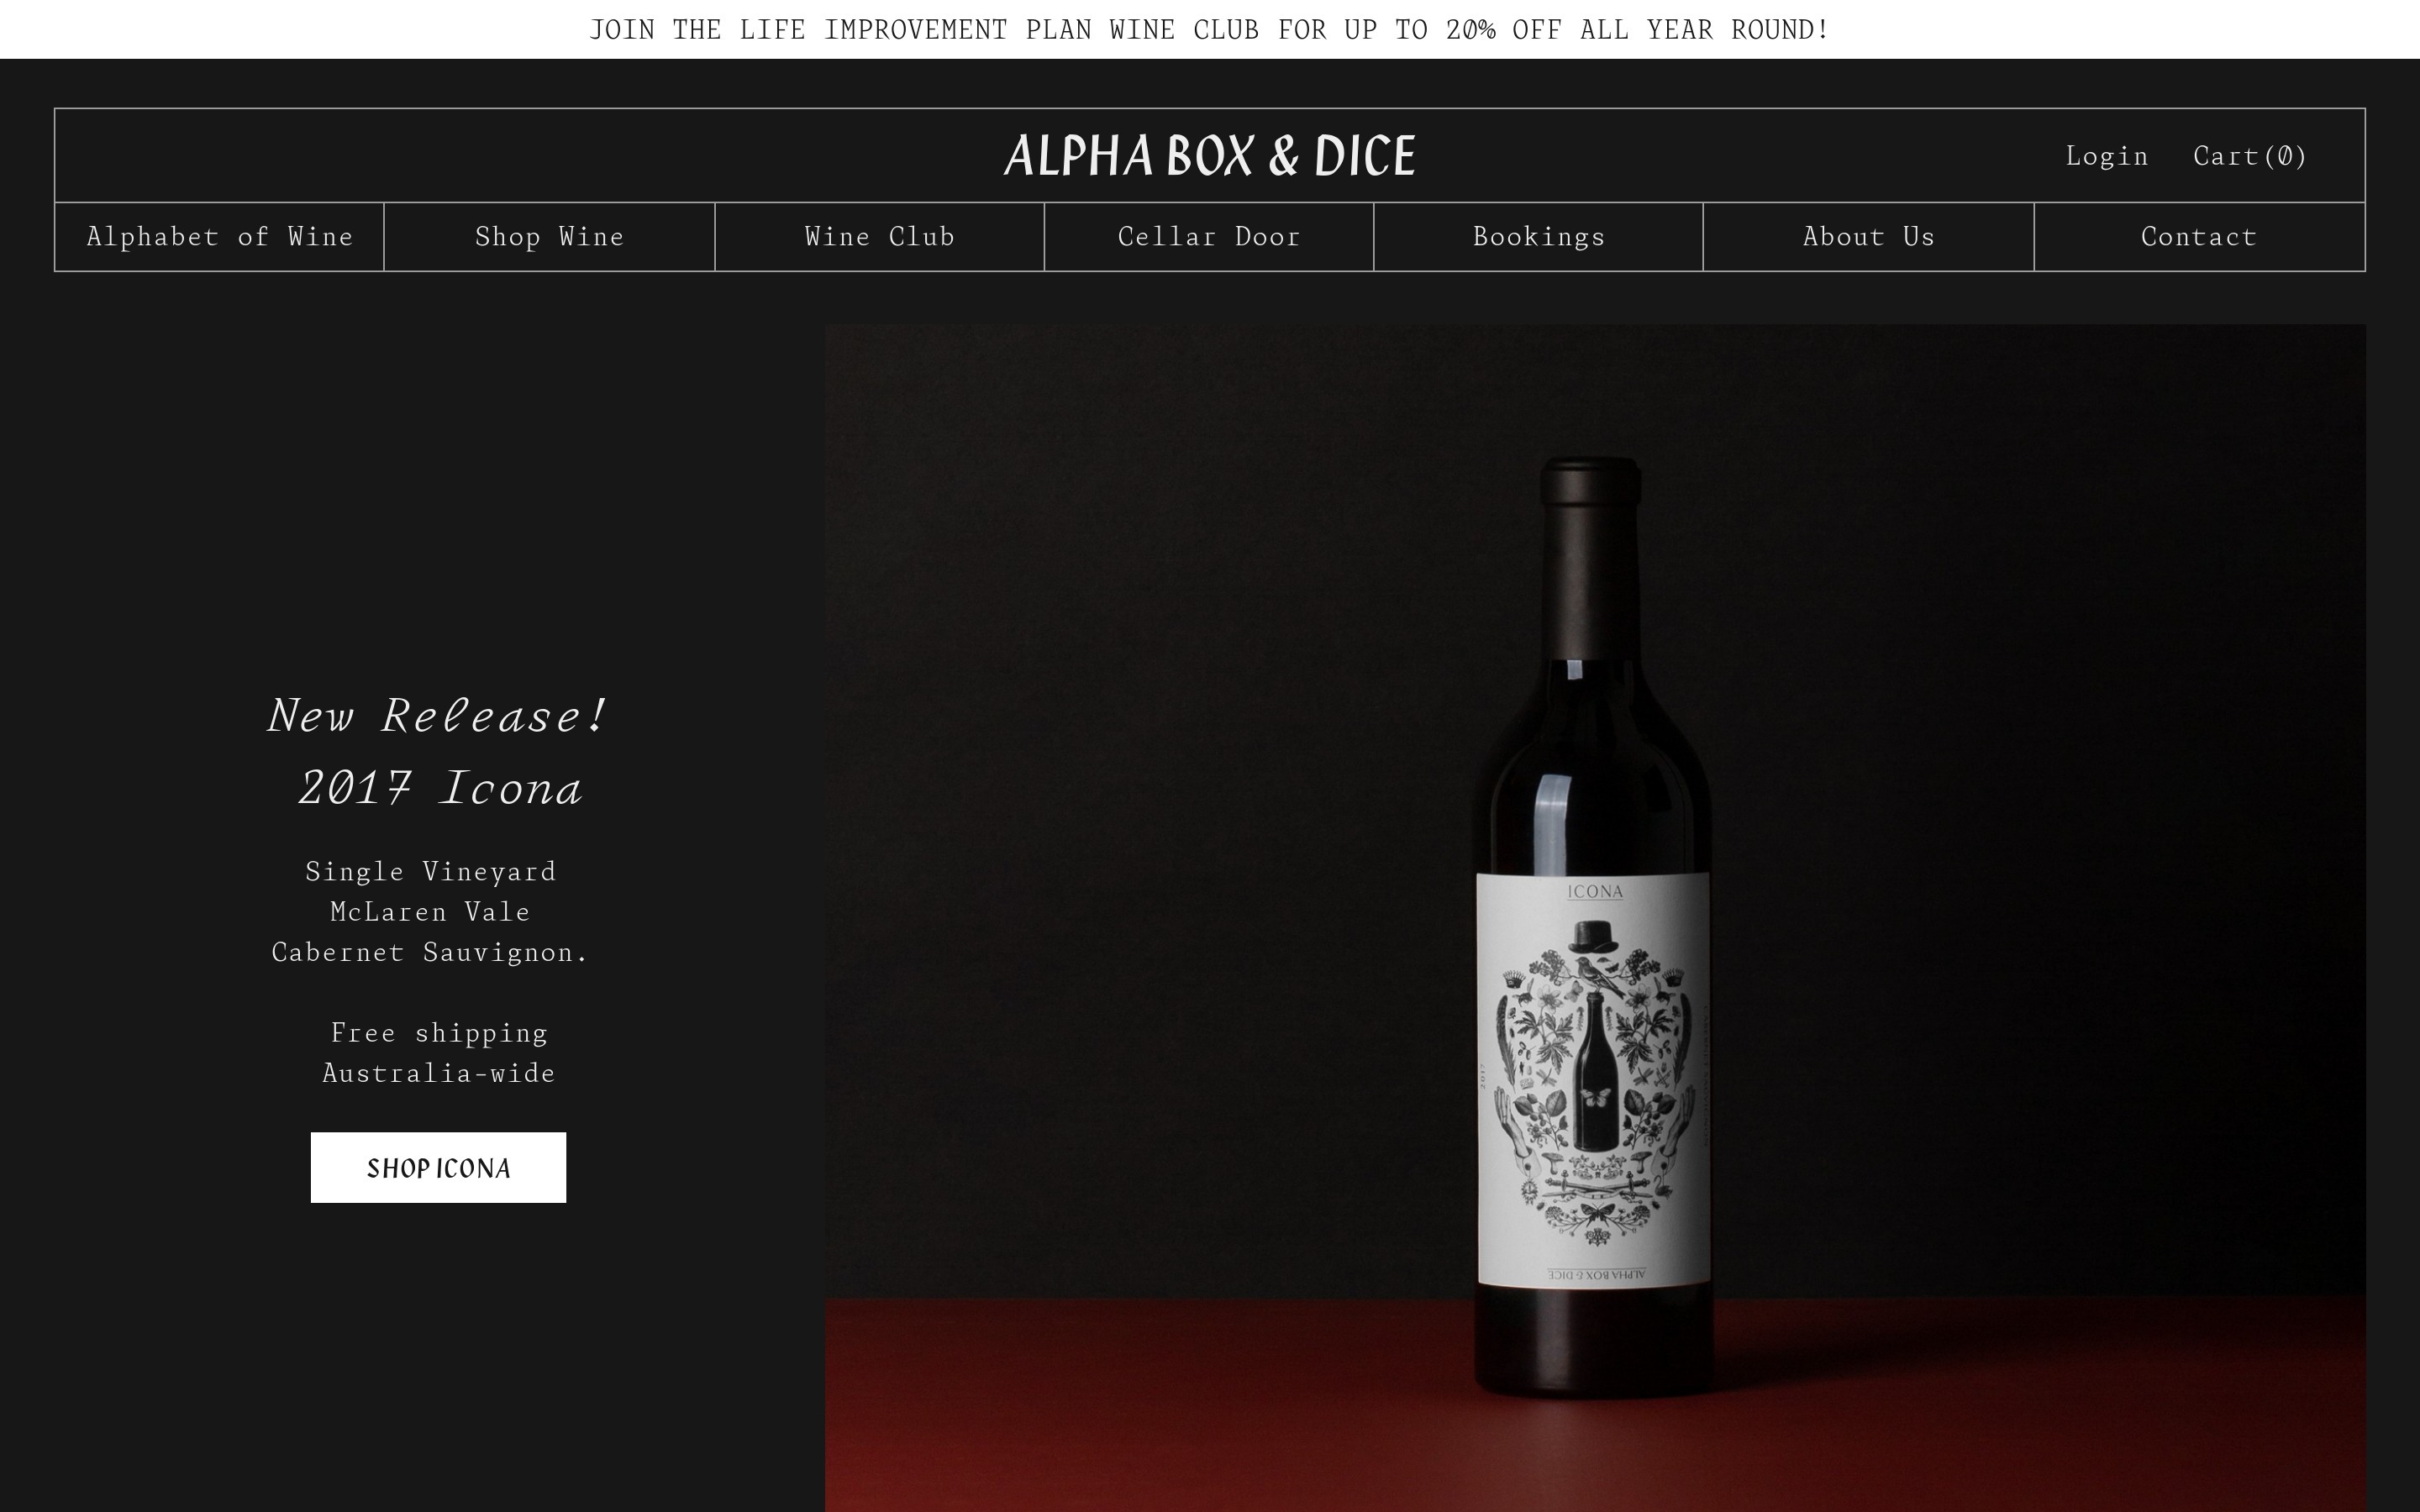Click the Login link

[x=2106, y=156]
